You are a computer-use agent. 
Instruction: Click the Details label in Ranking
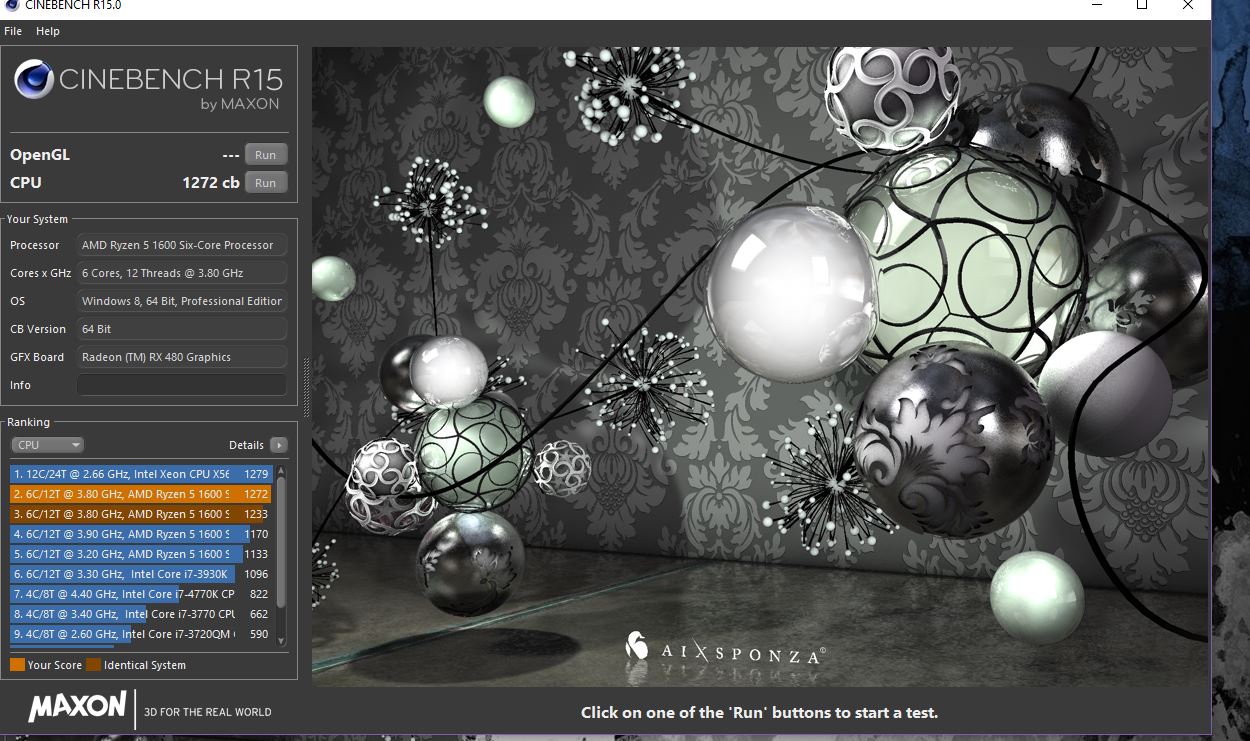pos(246,445)
